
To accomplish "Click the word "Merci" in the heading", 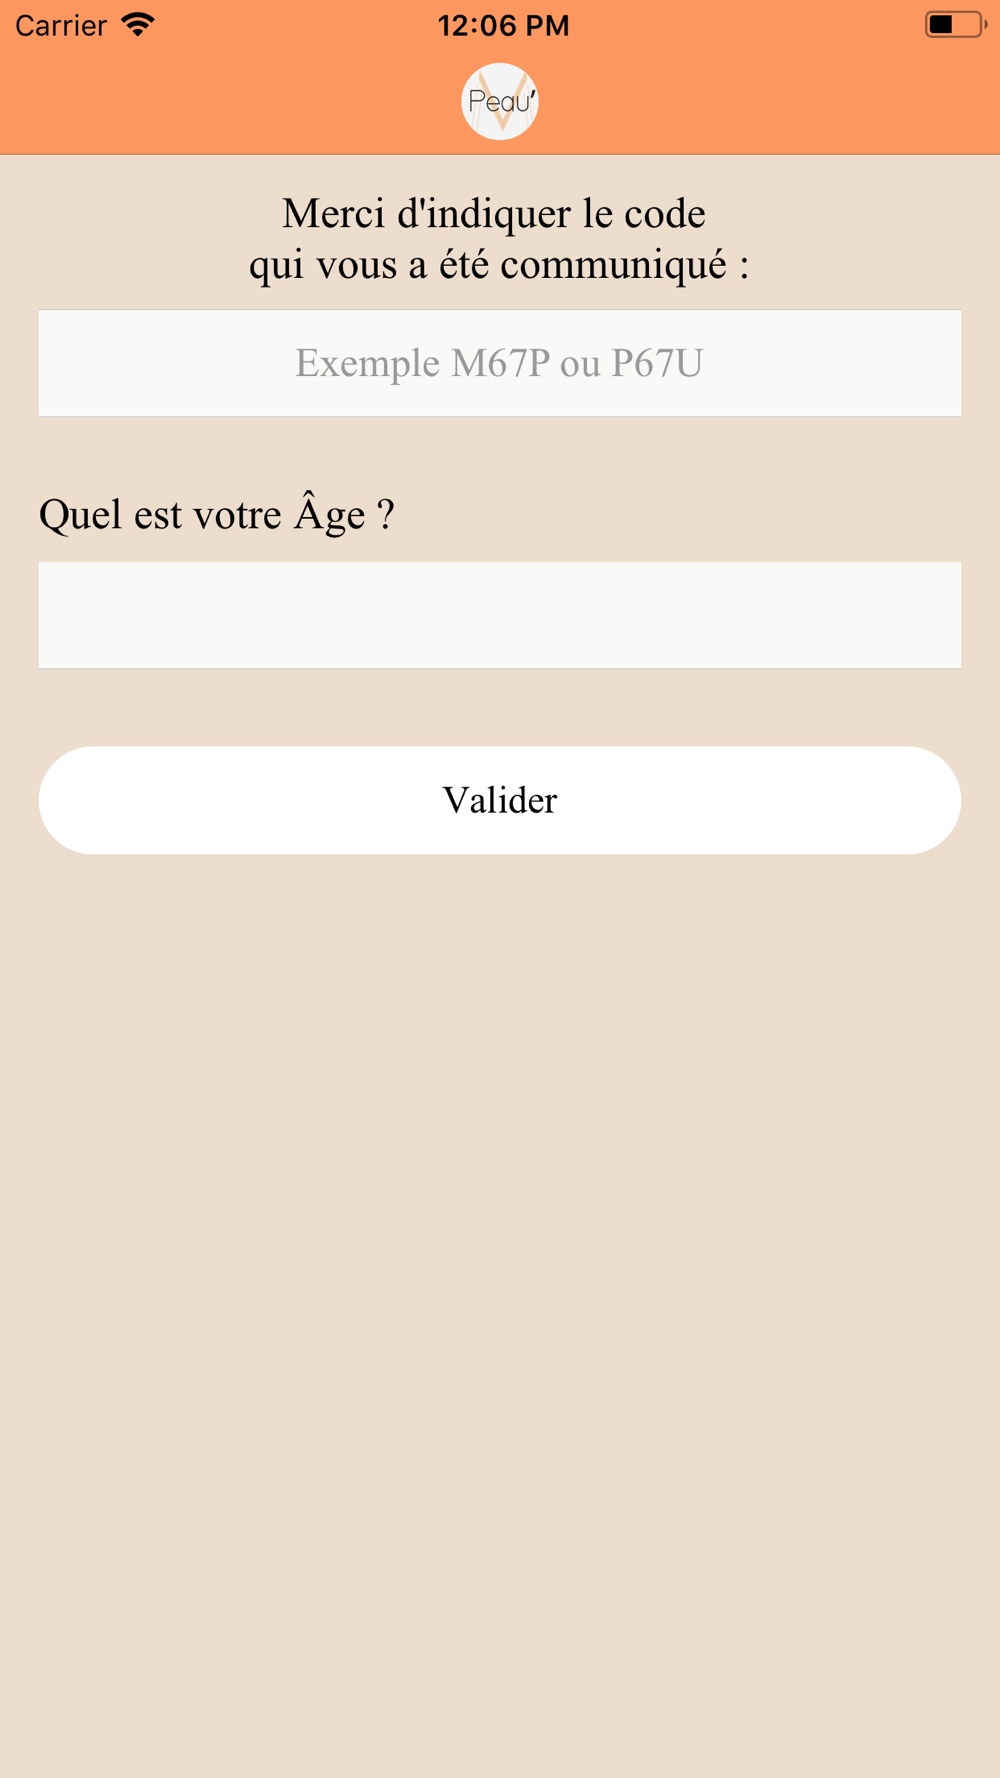I will [334, 213].
